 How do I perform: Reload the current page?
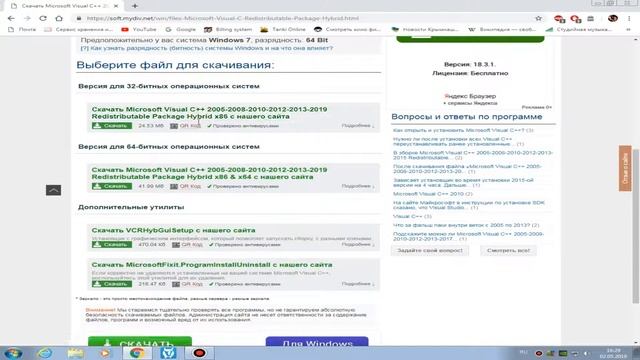(43, 18)
